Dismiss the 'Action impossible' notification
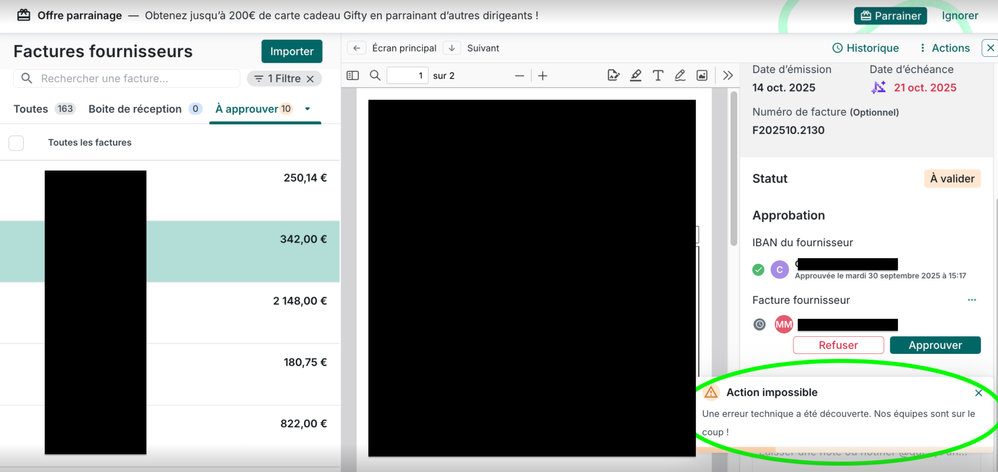This screenshot has width=998, height=472. coord(978,393)
